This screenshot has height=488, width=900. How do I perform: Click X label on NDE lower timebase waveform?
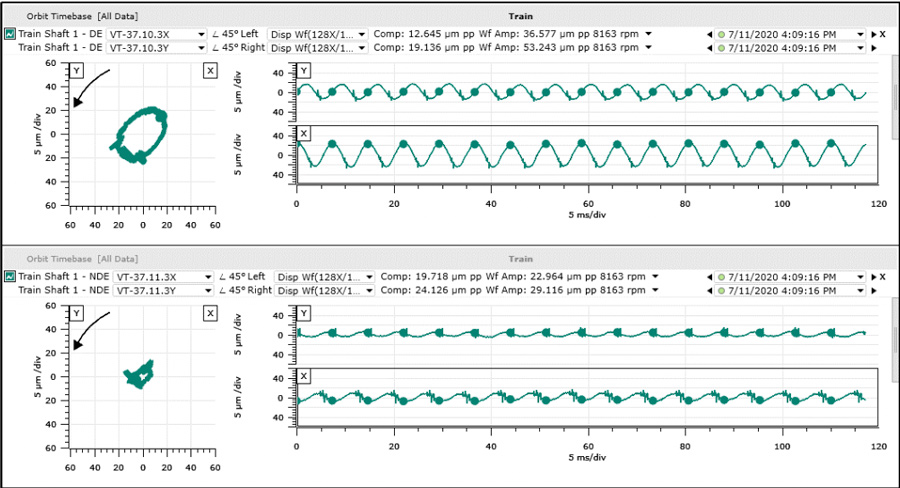pyautogui.click(x=304, y=376)
